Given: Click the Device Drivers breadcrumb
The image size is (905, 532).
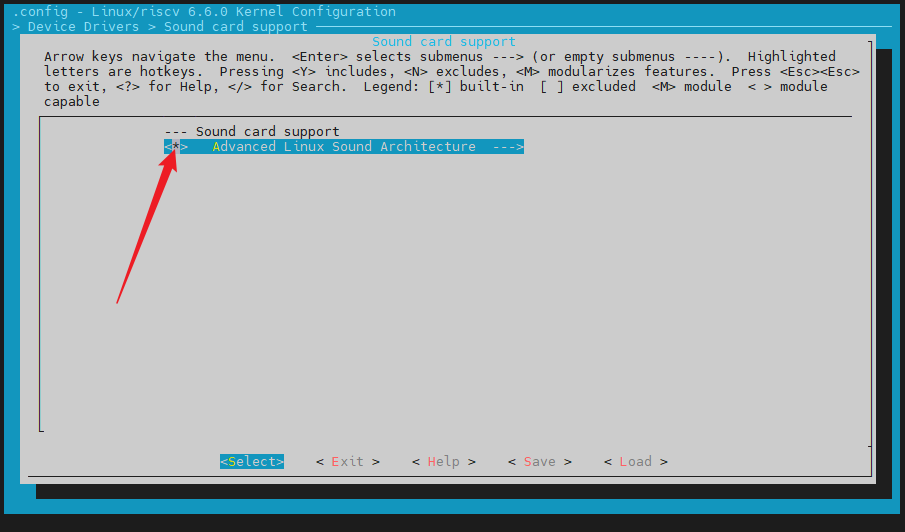Looking at the screenshot, I should [83, 27].
